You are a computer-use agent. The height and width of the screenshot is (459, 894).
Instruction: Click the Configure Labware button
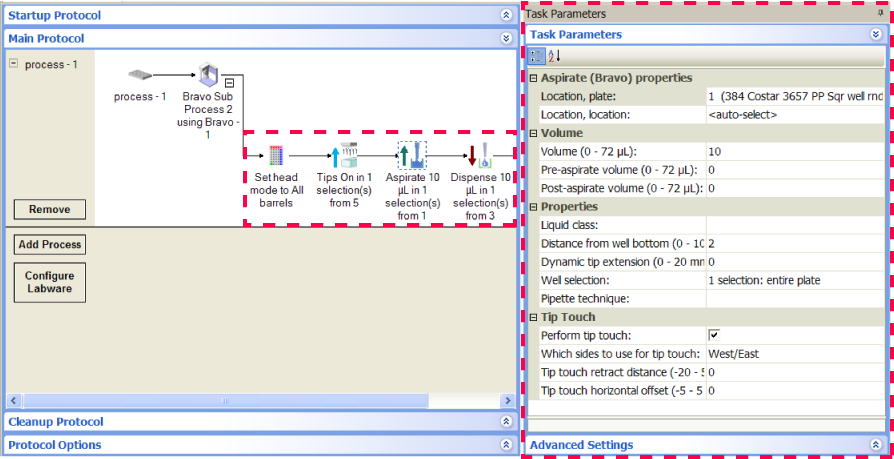point(49,283)
